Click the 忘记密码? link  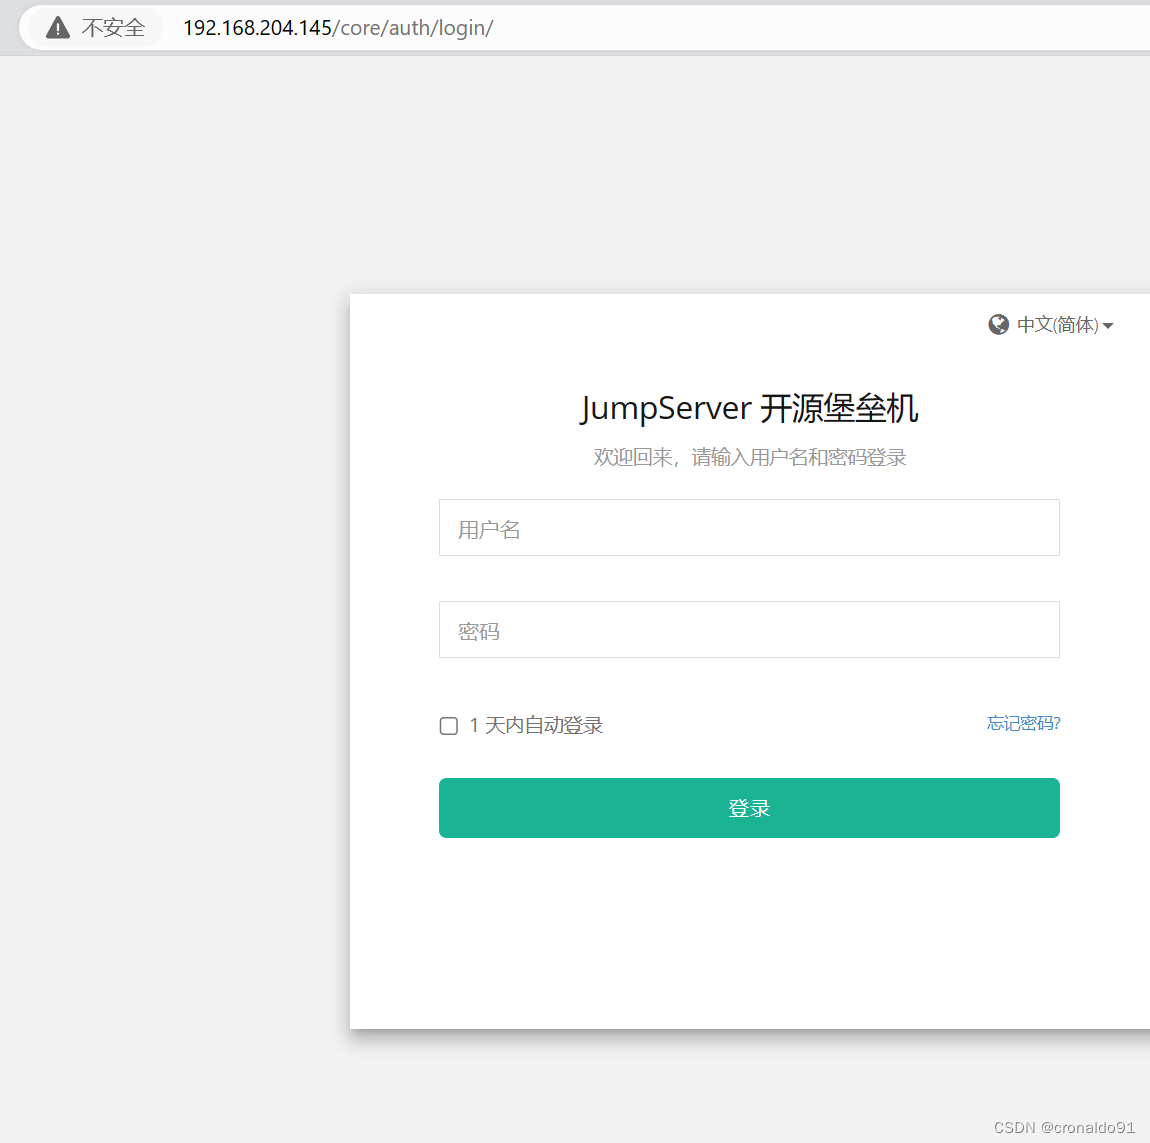click(x=1023, y=723)
